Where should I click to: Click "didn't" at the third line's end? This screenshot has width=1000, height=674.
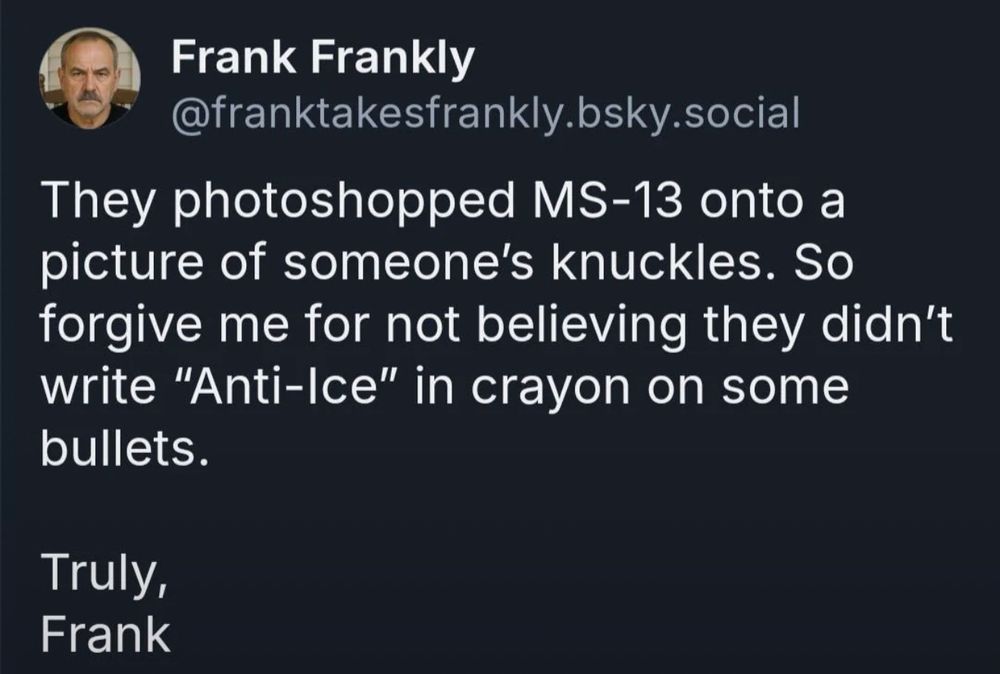887,324
